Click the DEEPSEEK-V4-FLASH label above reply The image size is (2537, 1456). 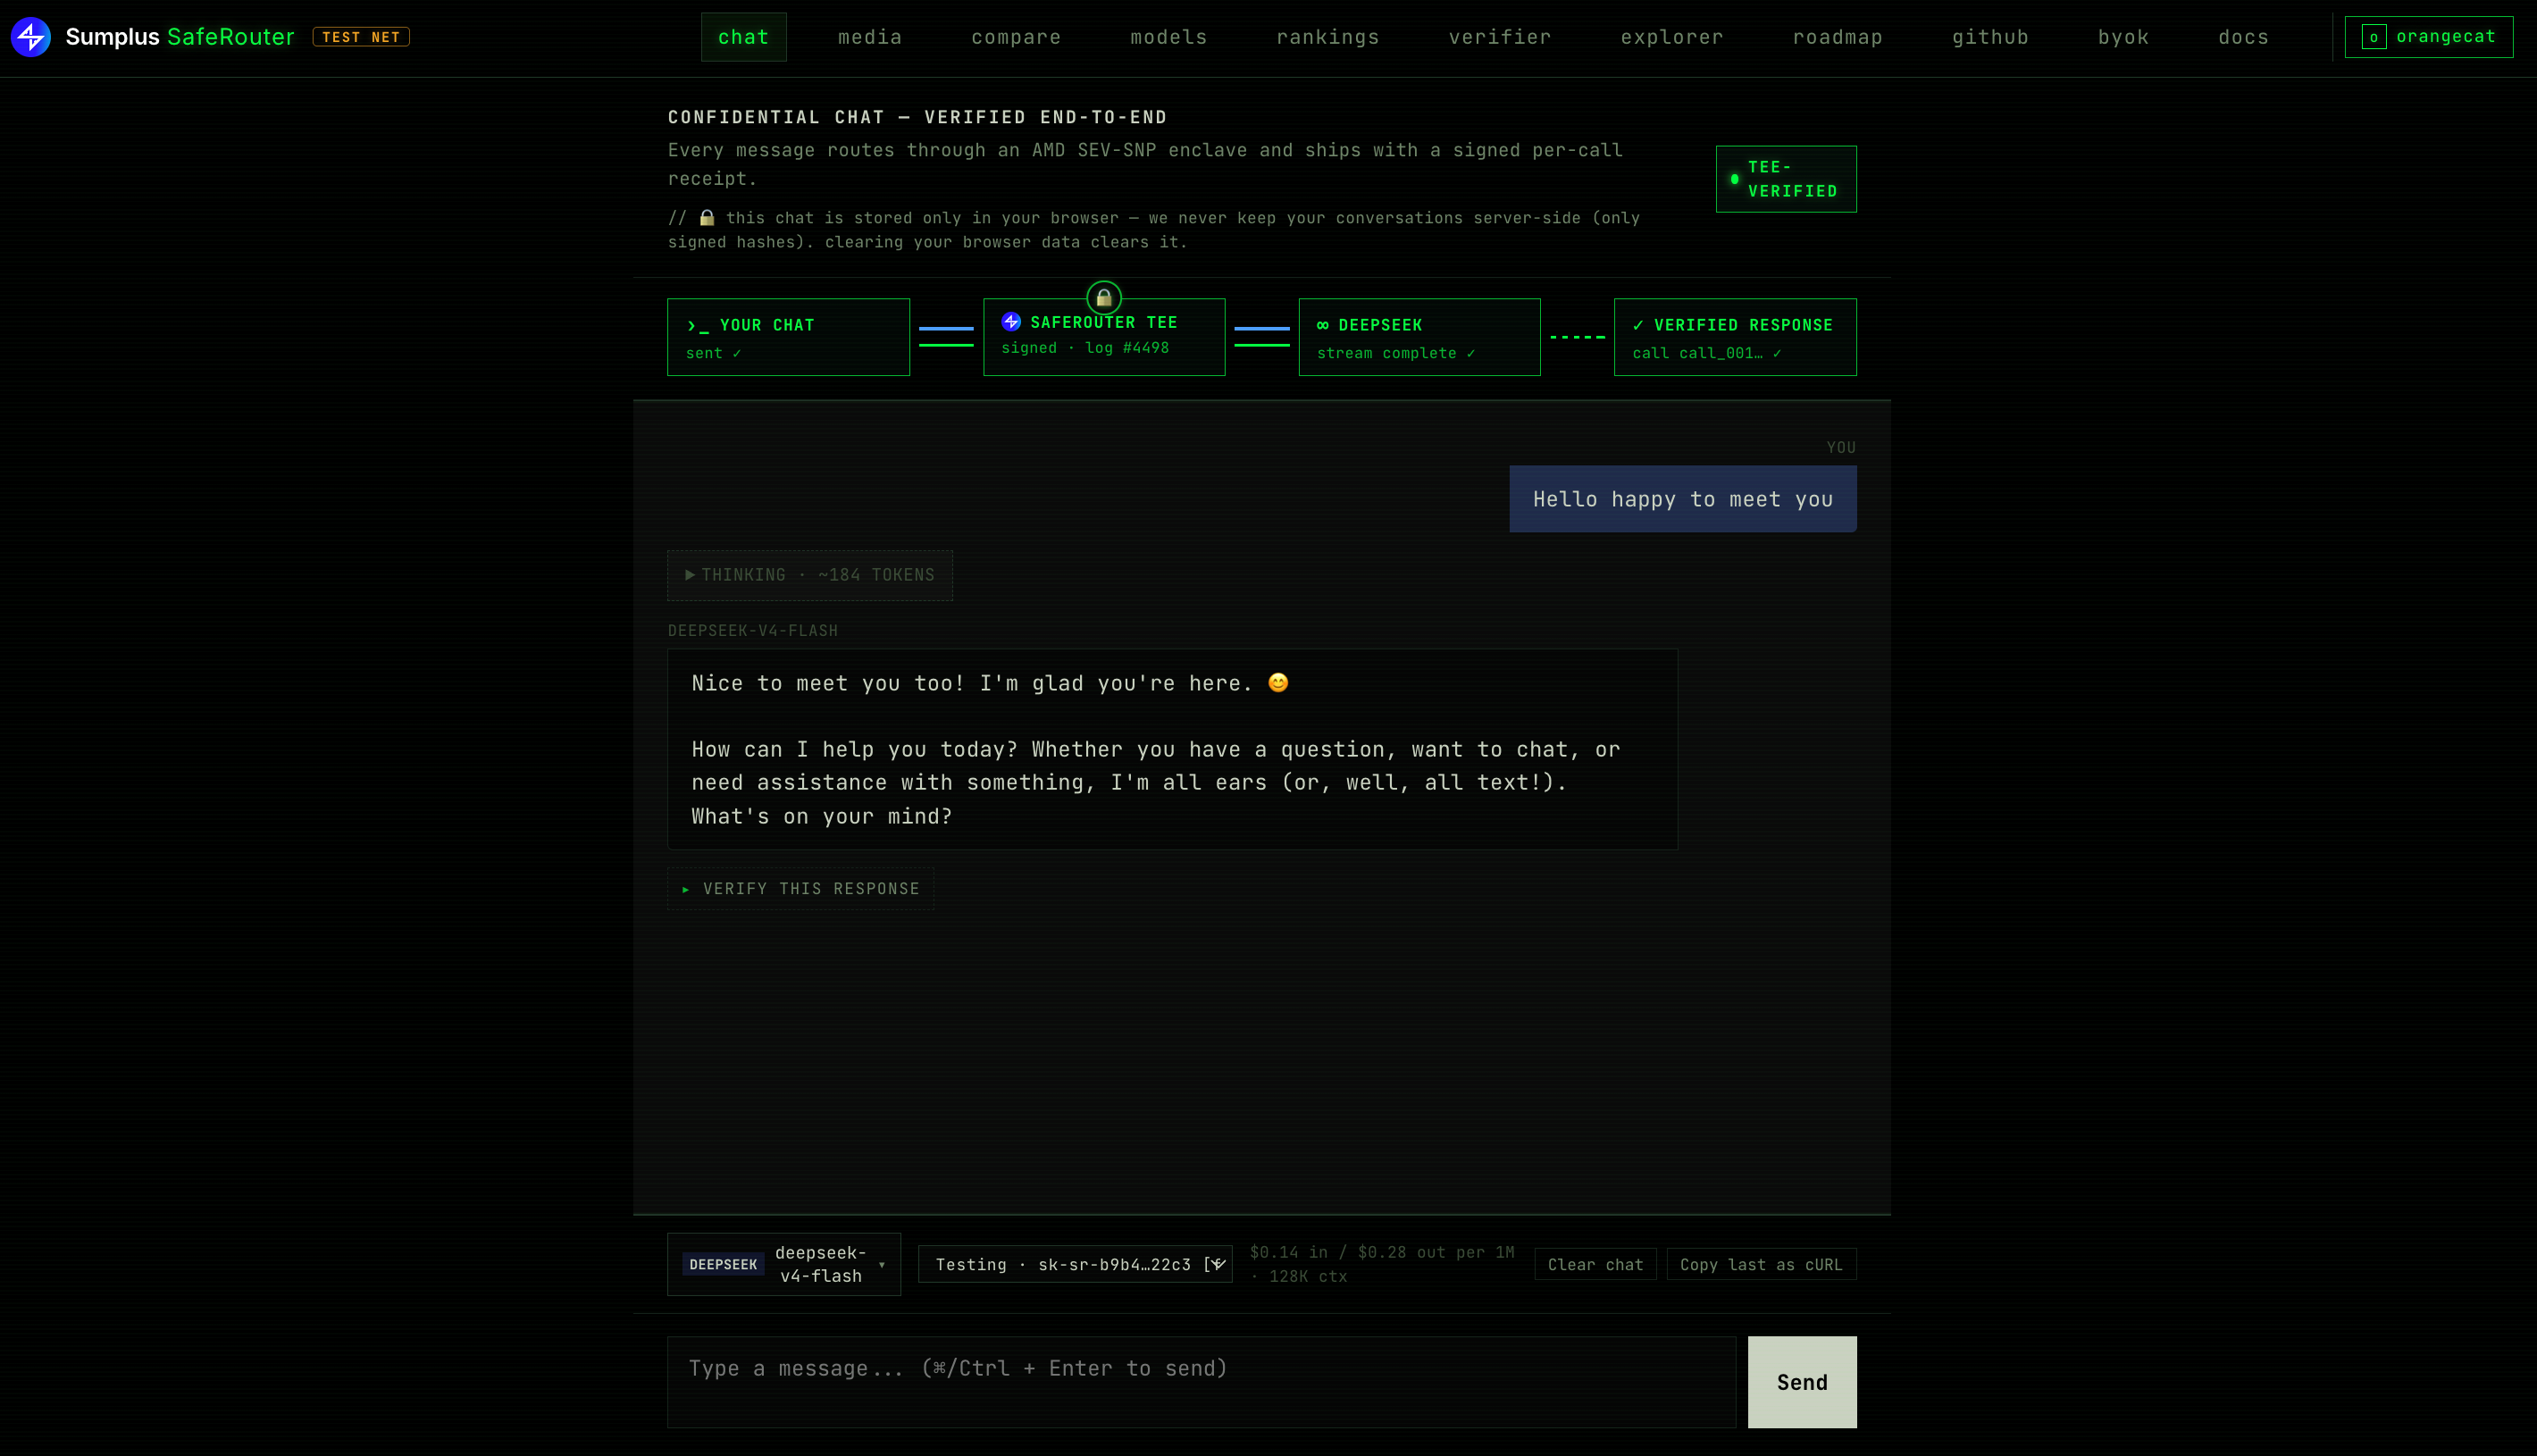coord(753,631)
